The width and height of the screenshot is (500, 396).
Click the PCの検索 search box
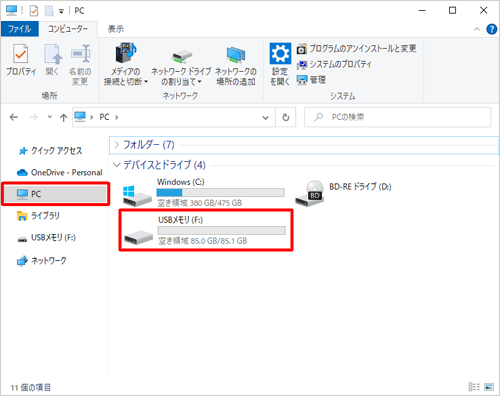tap(397, 117)
